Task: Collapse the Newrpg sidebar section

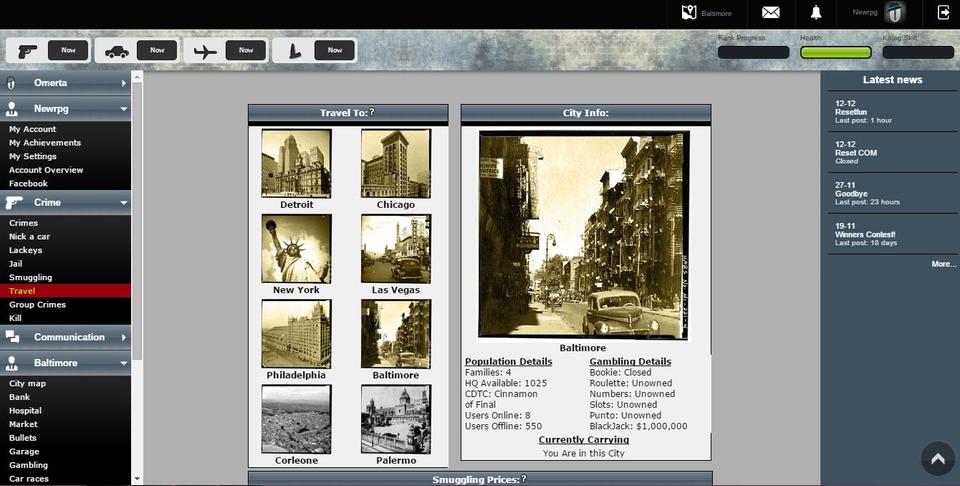Action: [x=66, y=109]
